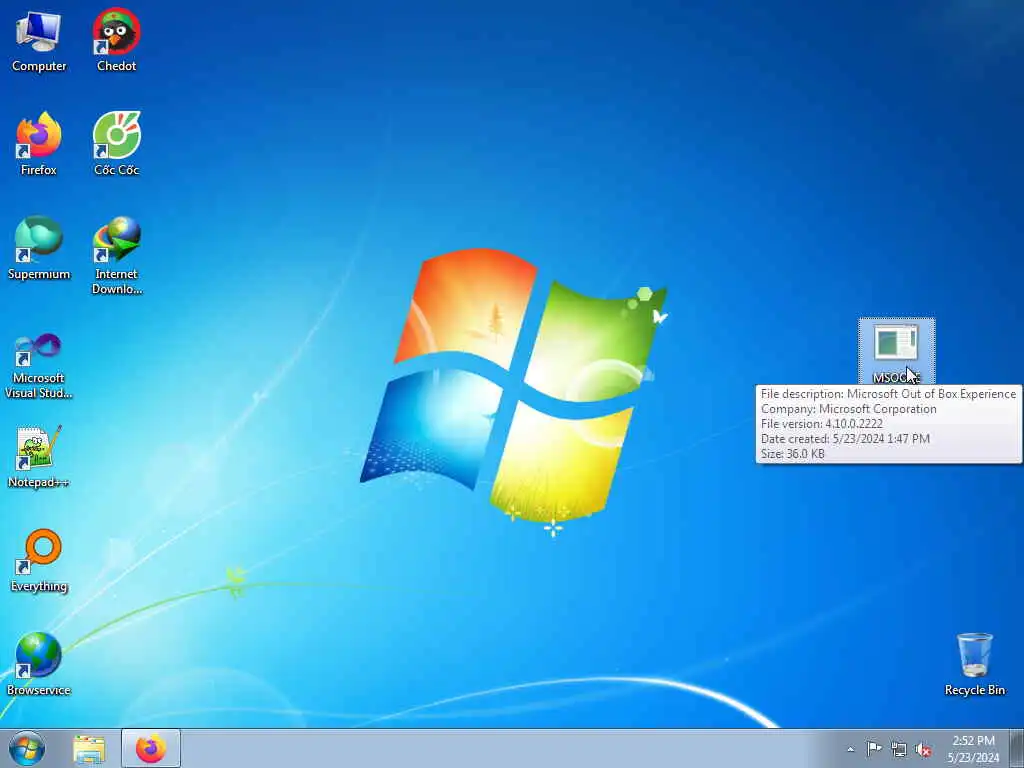
Task: Open the Action Center flag icon
Action: (x=874, y=749)
